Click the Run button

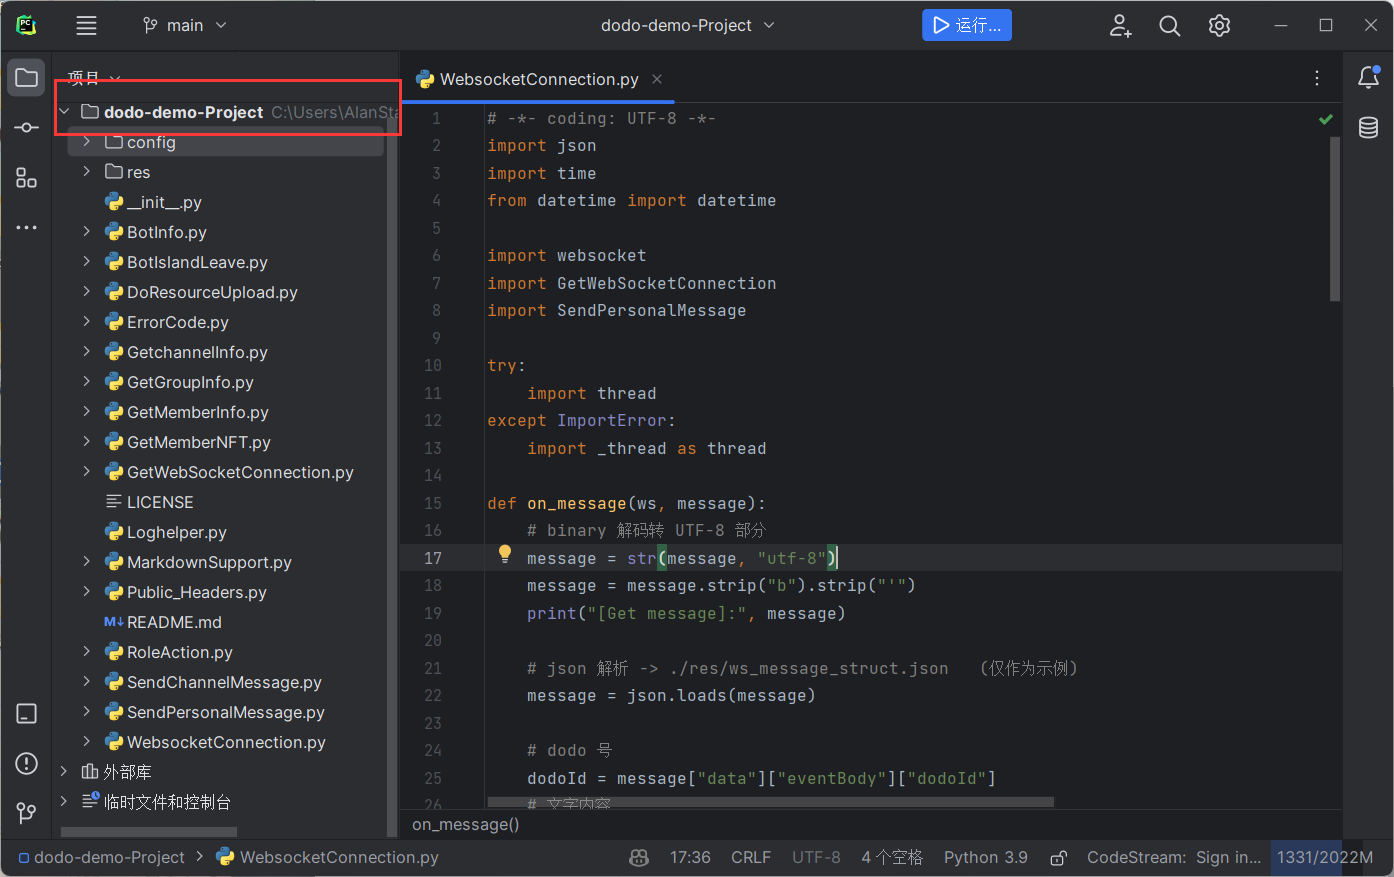(966, 25)
